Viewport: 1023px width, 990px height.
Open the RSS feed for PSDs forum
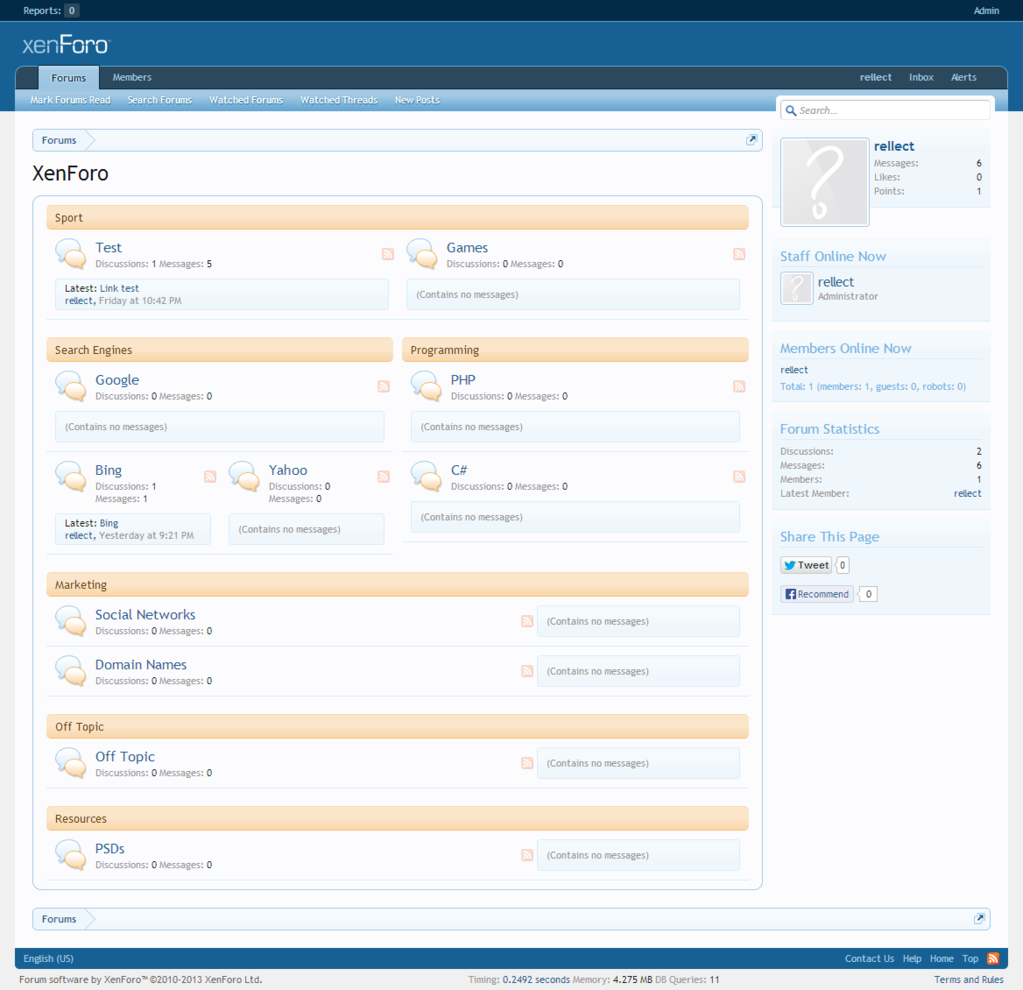point(527,855)
